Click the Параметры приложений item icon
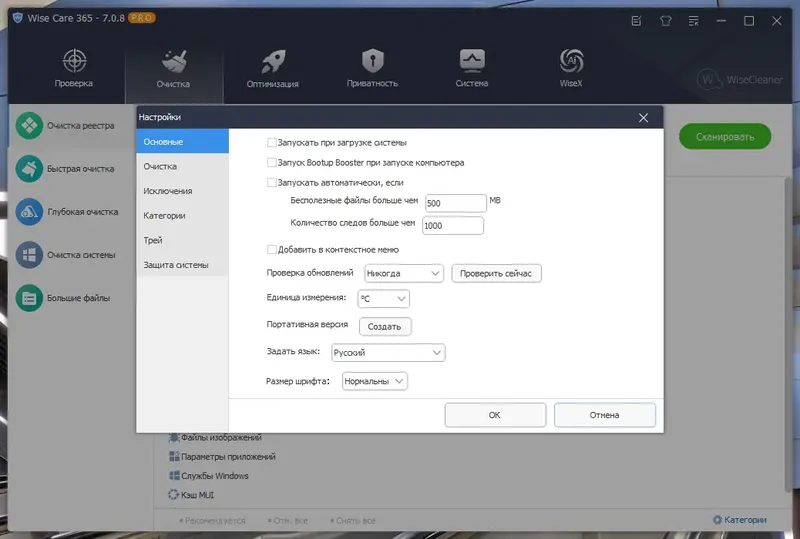 (174, 456)
